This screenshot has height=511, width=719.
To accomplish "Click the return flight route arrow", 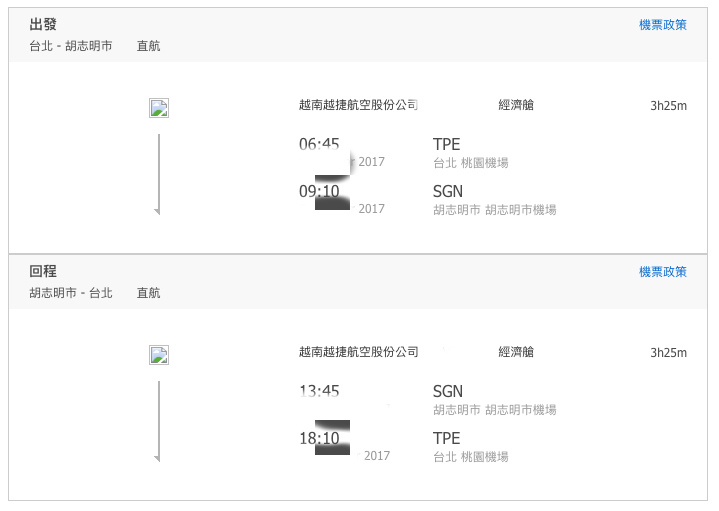I will coord(158,421).
